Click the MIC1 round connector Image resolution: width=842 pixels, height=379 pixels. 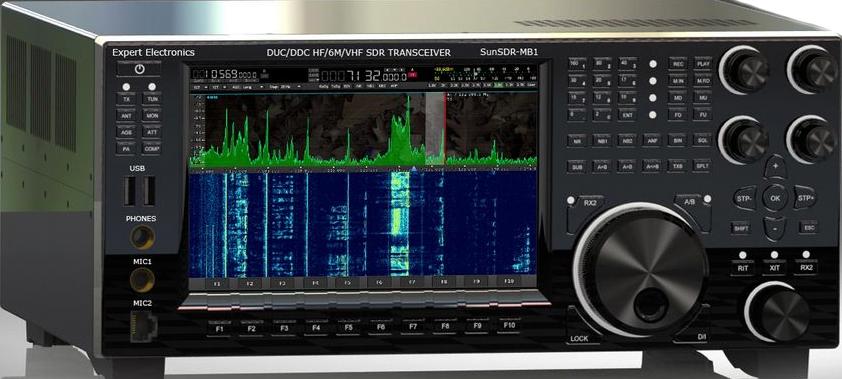tap(142, 280)
